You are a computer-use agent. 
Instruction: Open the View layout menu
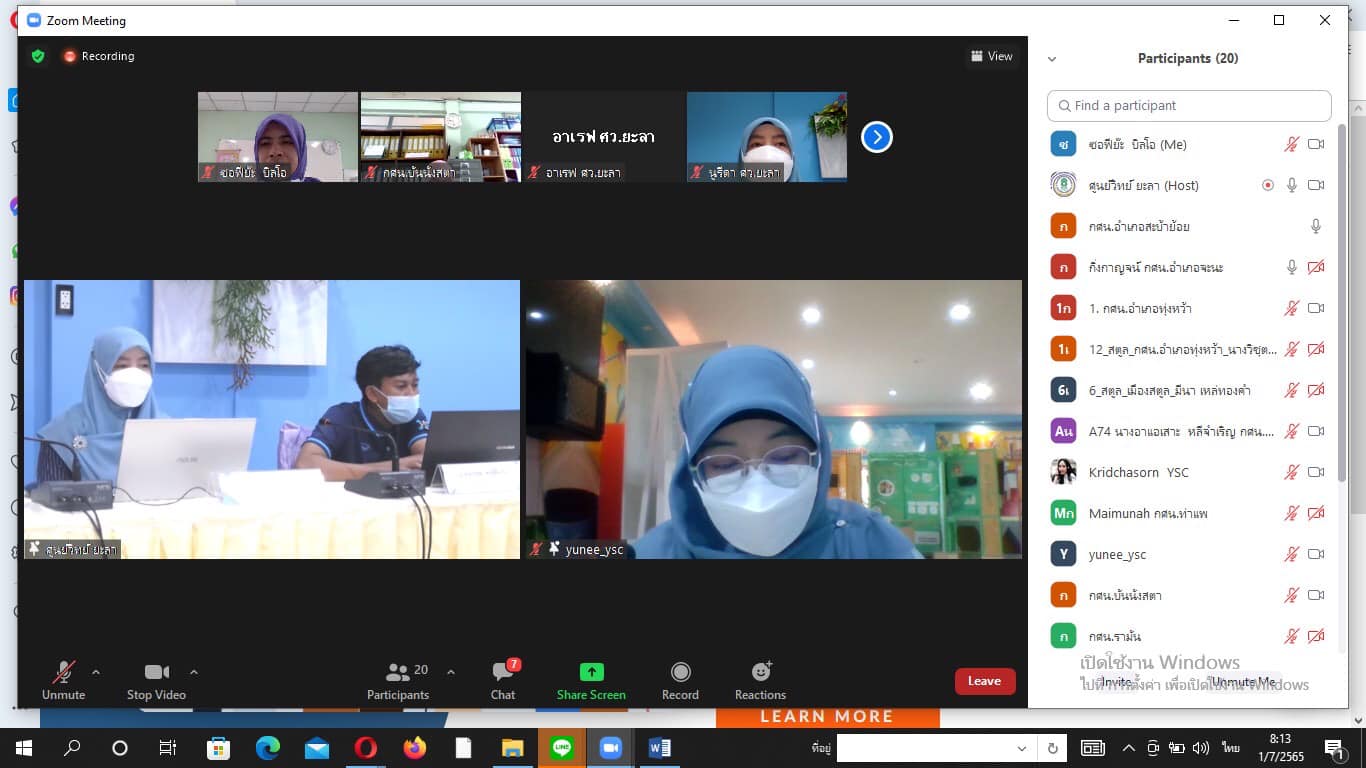(992, 57)
